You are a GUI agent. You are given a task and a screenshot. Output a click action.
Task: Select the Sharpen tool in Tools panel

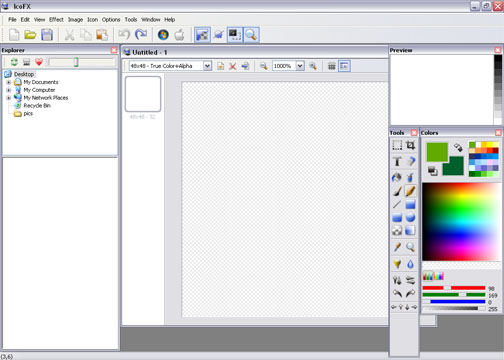click(x=397, y=264)
